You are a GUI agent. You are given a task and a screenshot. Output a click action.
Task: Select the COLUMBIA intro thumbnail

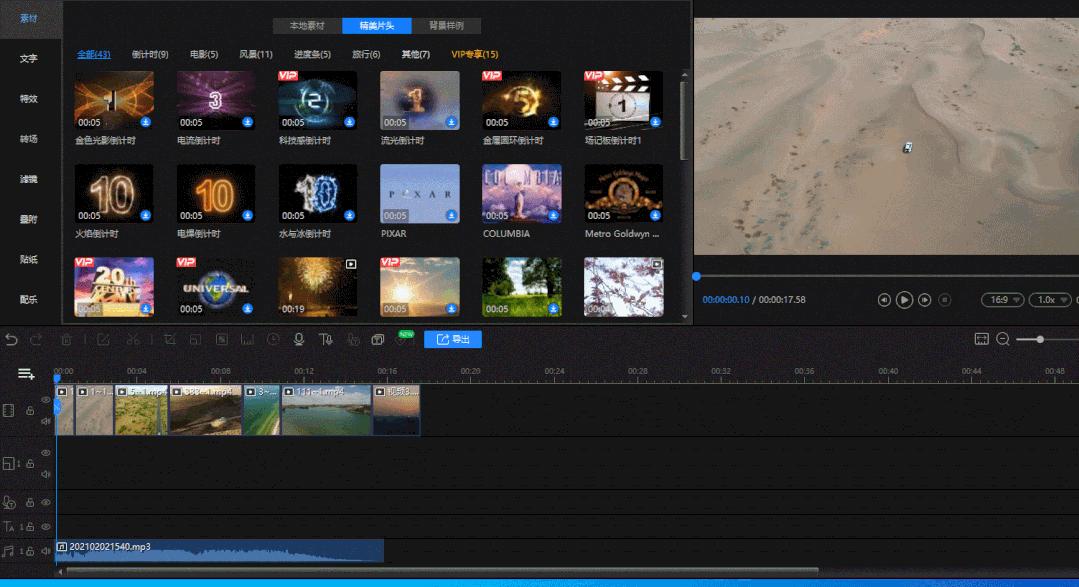(x=522, y=193)
